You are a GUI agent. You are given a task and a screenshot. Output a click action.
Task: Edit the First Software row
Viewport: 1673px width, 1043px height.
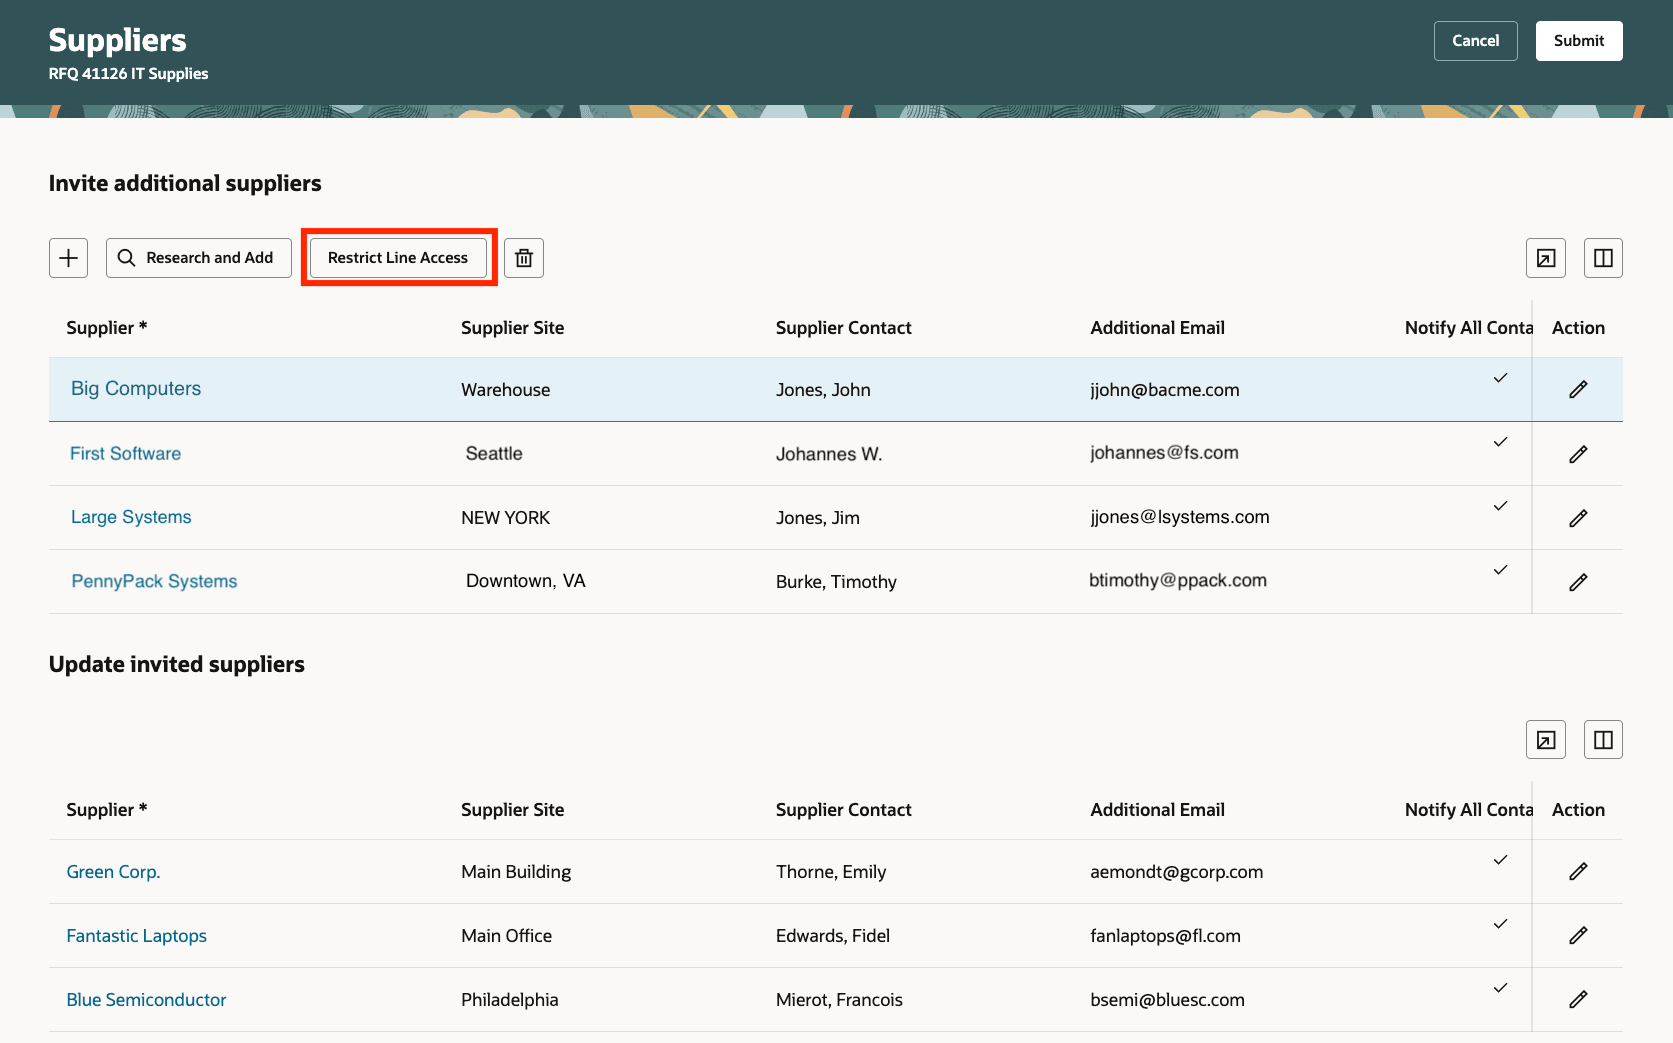[x=1578, y=454]
